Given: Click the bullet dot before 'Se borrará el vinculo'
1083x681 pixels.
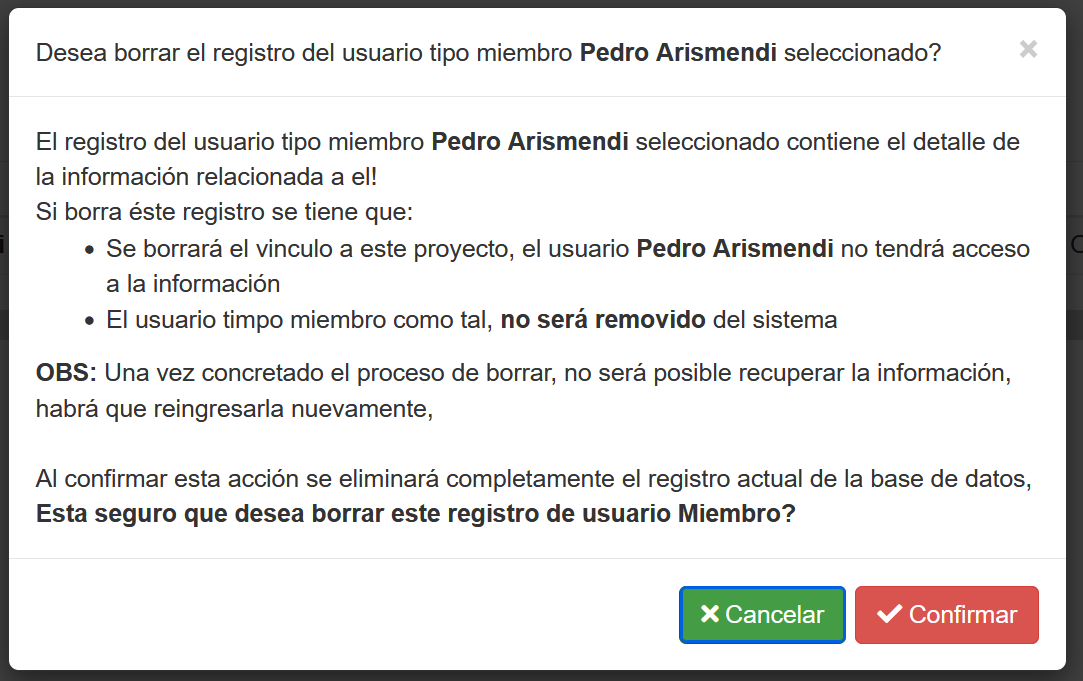Looking at the screenshot, I should (x=90, y=250).
